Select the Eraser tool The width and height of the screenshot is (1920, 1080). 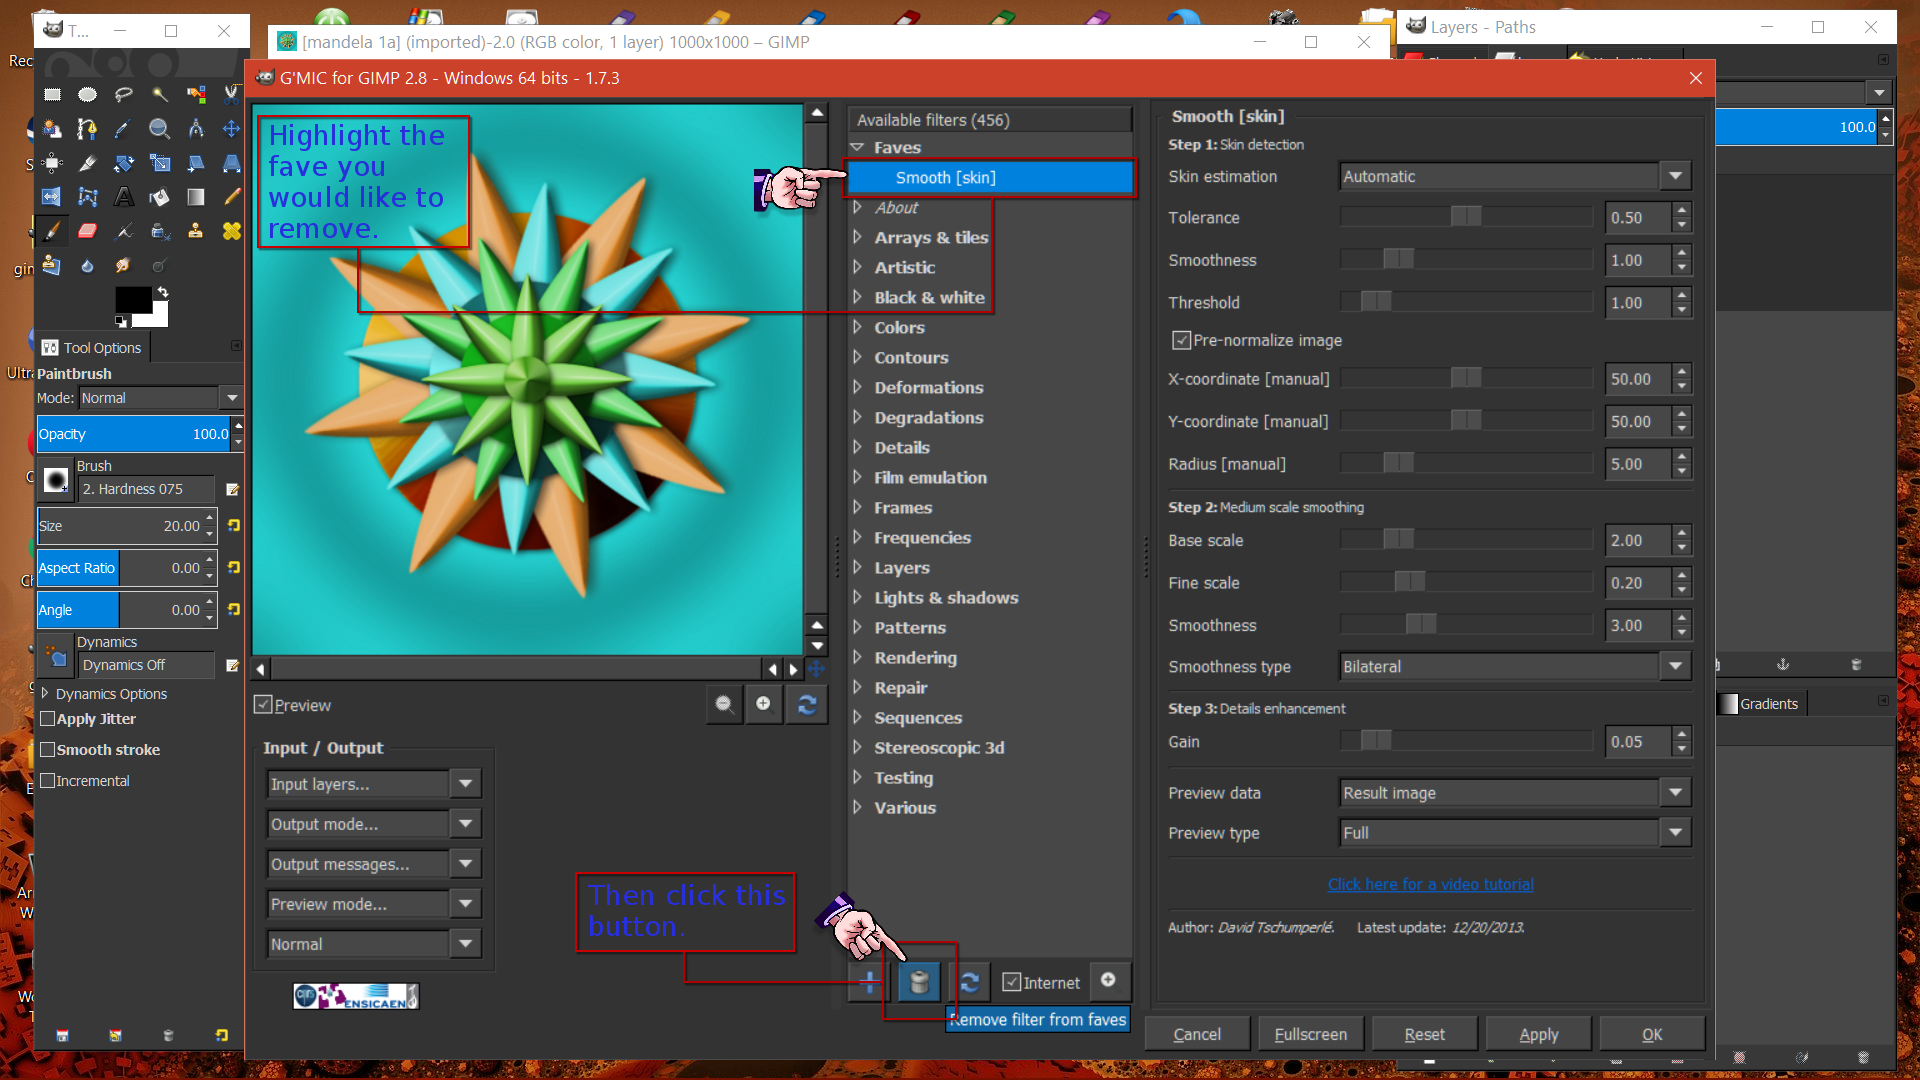(88, 231)
